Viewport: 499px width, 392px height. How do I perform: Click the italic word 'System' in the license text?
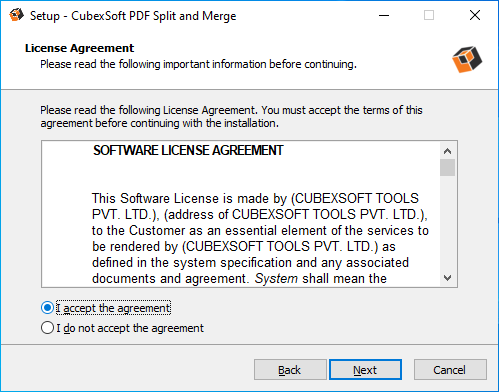[x=276, y=278]
